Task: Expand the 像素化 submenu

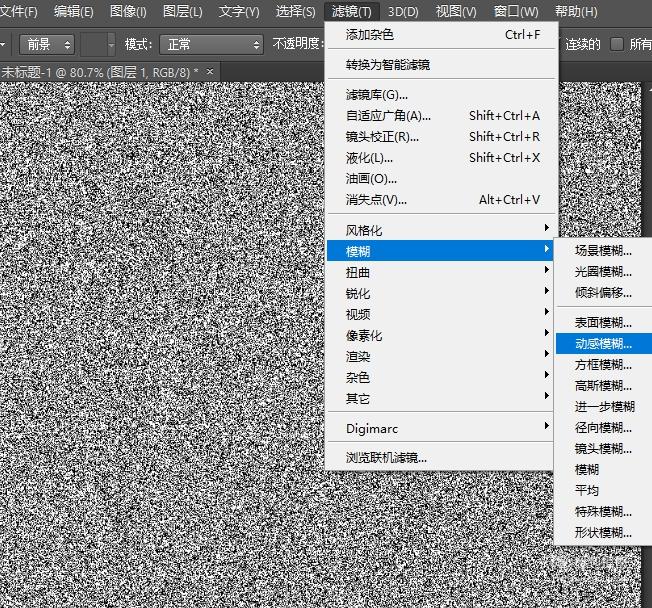Action: point(440,335)
